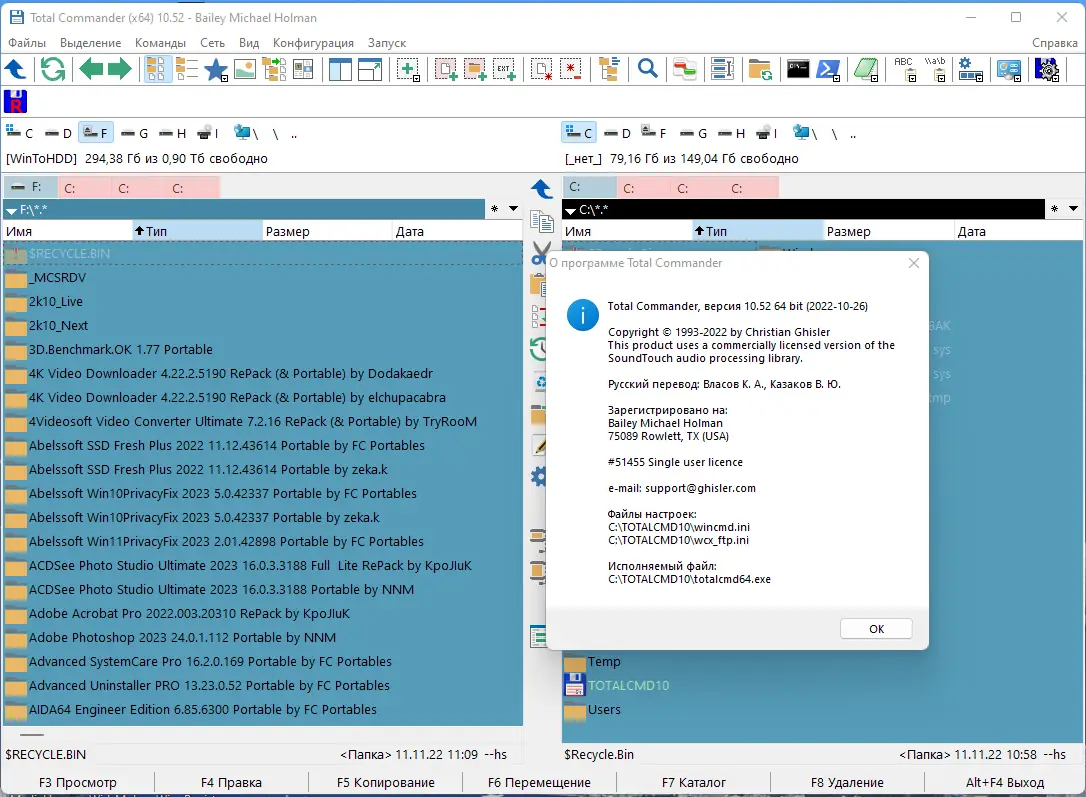Open the Notepad editor icon

click(x=865, y=68)
